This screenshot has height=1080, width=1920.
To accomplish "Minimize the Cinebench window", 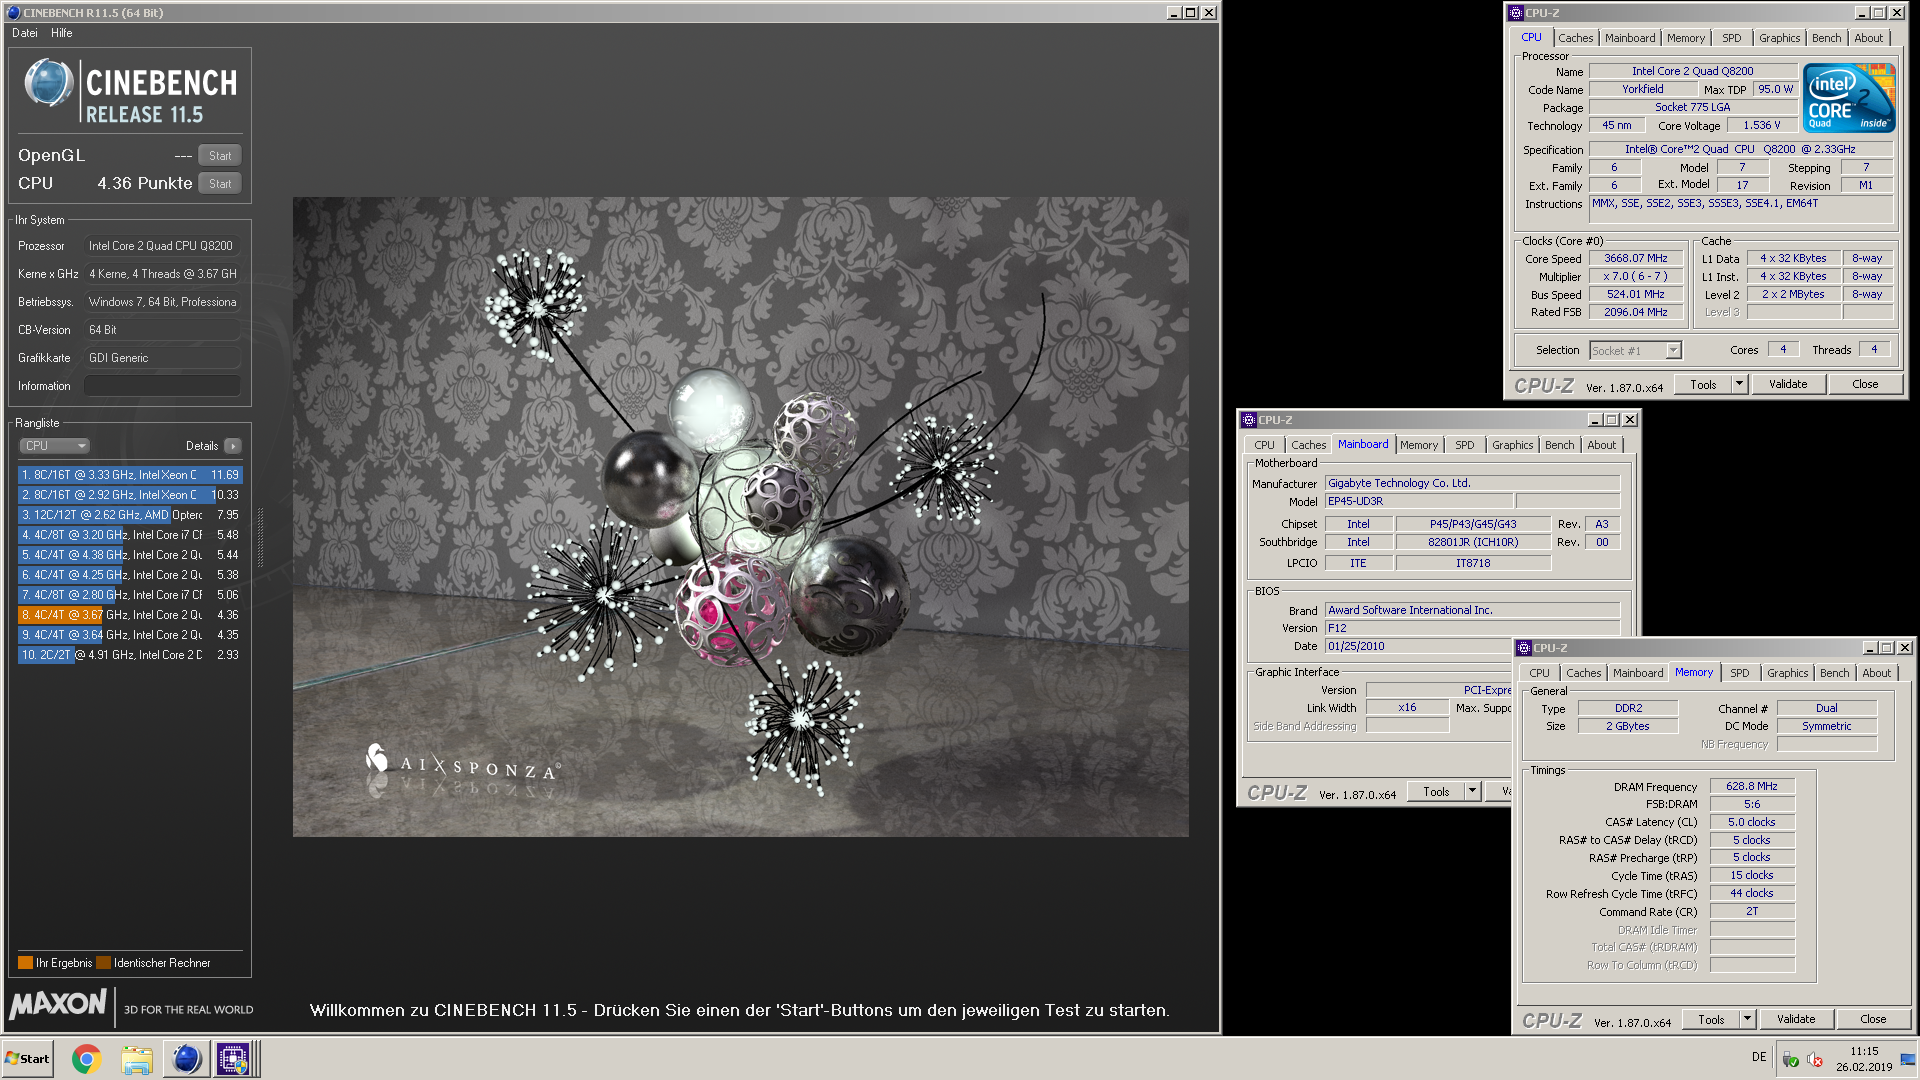I will tap(1174, 13).
